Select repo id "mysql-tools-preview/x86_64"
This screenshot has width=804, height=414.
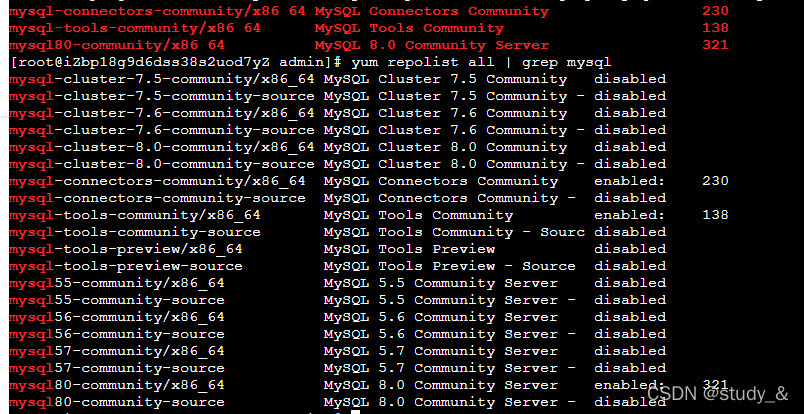[x=126, y=249]
